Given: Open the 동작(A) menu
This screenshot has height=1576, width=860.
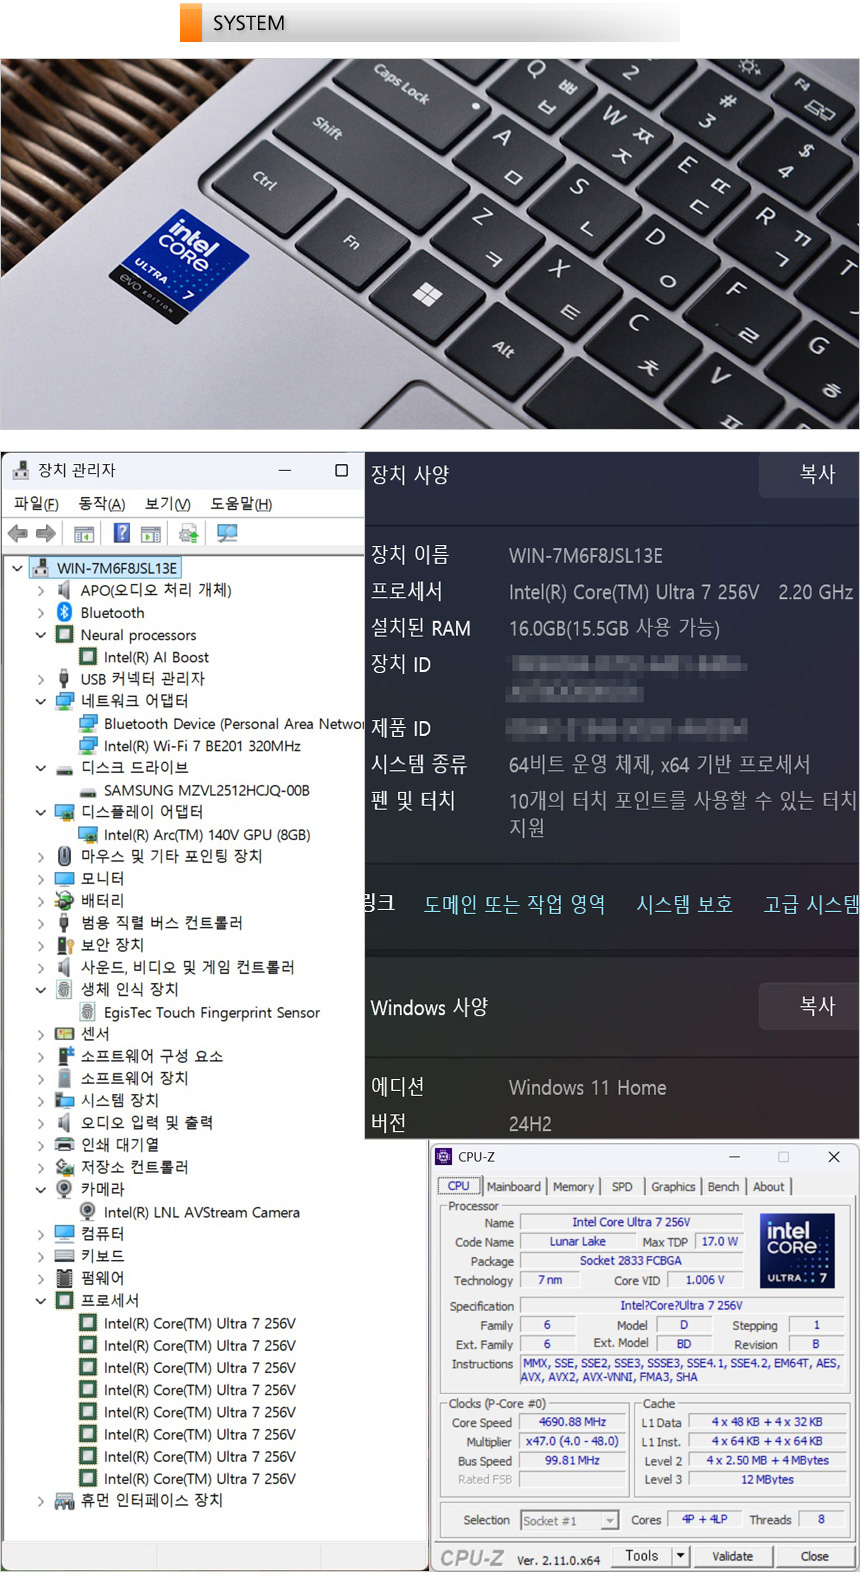Looking at the screenshot, I should pos(102,504).
